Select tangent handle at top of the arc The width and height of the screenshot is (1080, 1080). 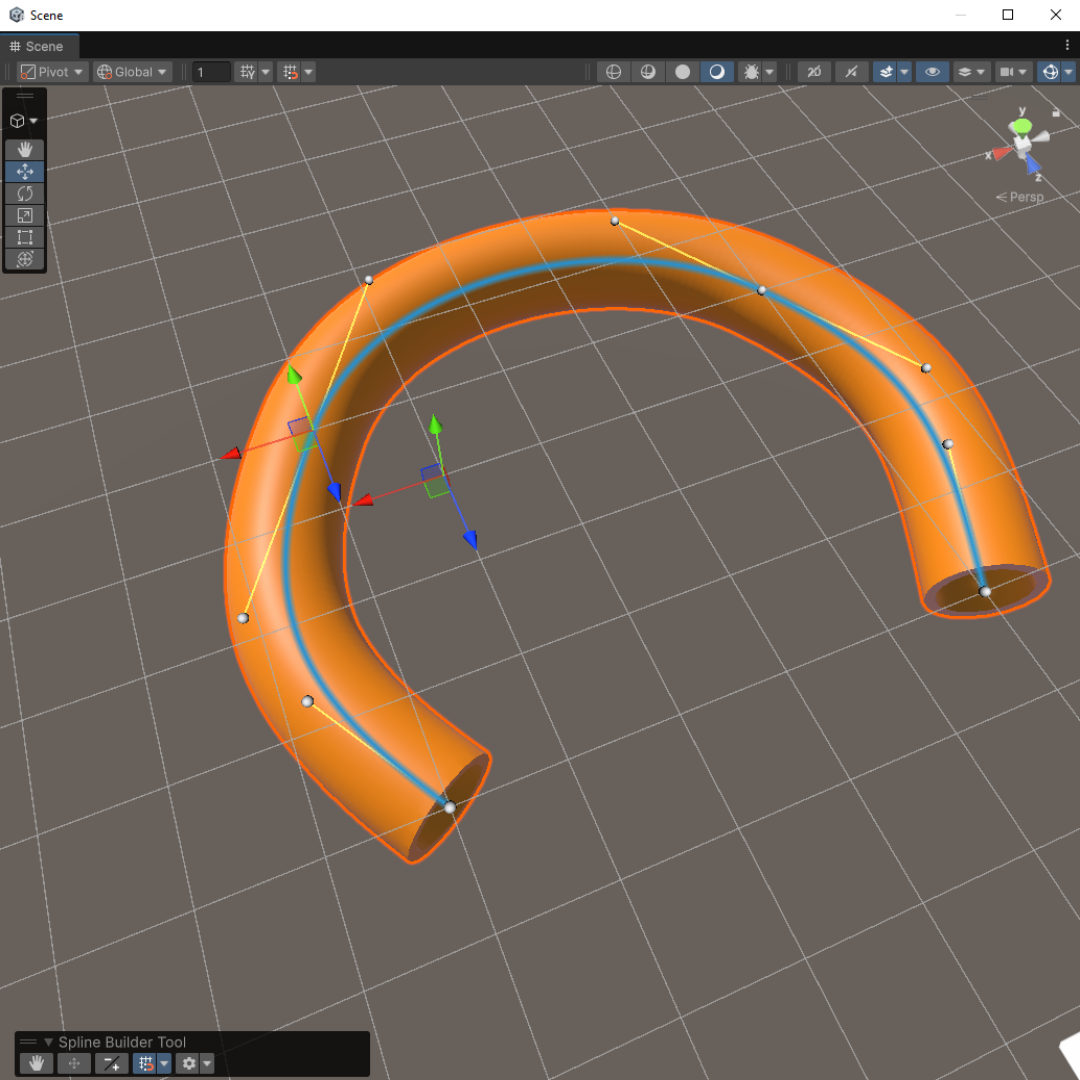pyautogui.click(x=614, y=221)
